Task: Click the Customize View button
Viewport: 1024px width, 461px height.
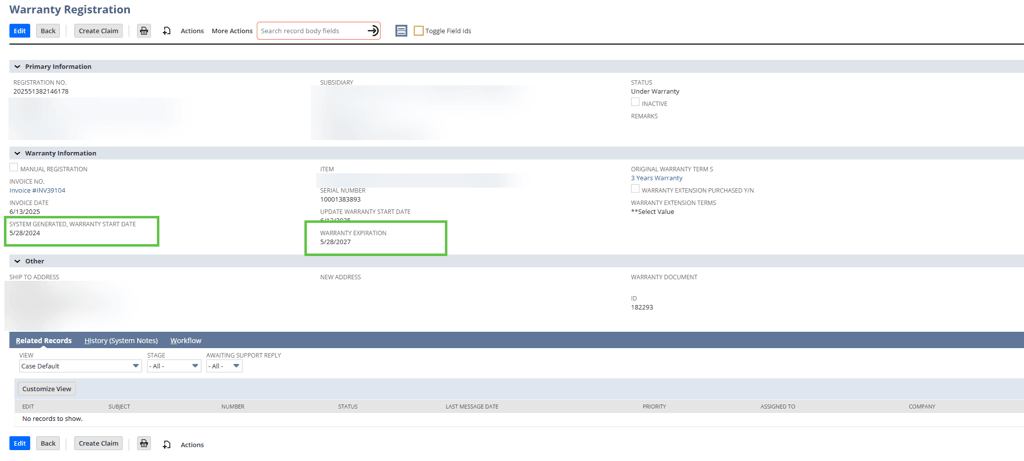Action: (x=47, y=389)
